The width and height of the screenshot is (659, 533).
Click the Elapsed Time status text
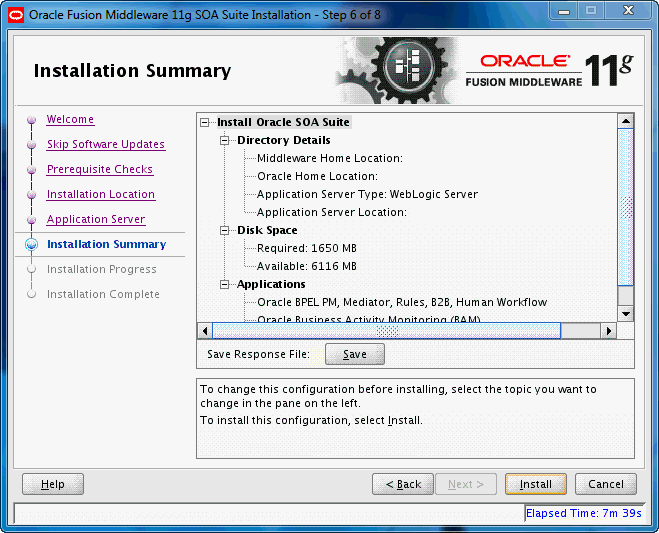tap(584, 513)
